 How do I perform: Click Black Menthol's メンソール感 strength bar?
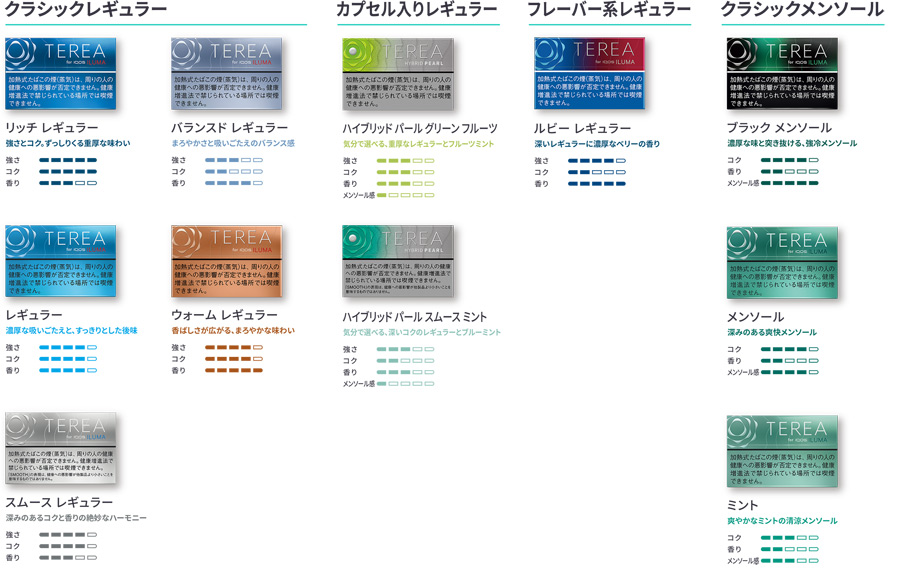click(x=789, y=183)
